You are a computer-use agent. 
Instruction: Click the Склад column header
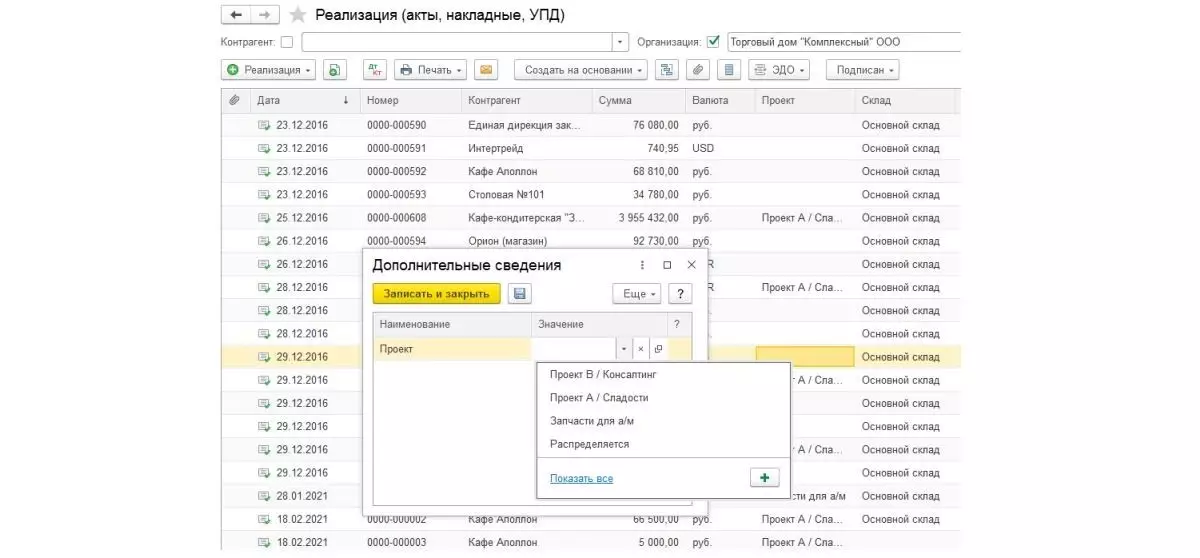(x=905, y=100)
